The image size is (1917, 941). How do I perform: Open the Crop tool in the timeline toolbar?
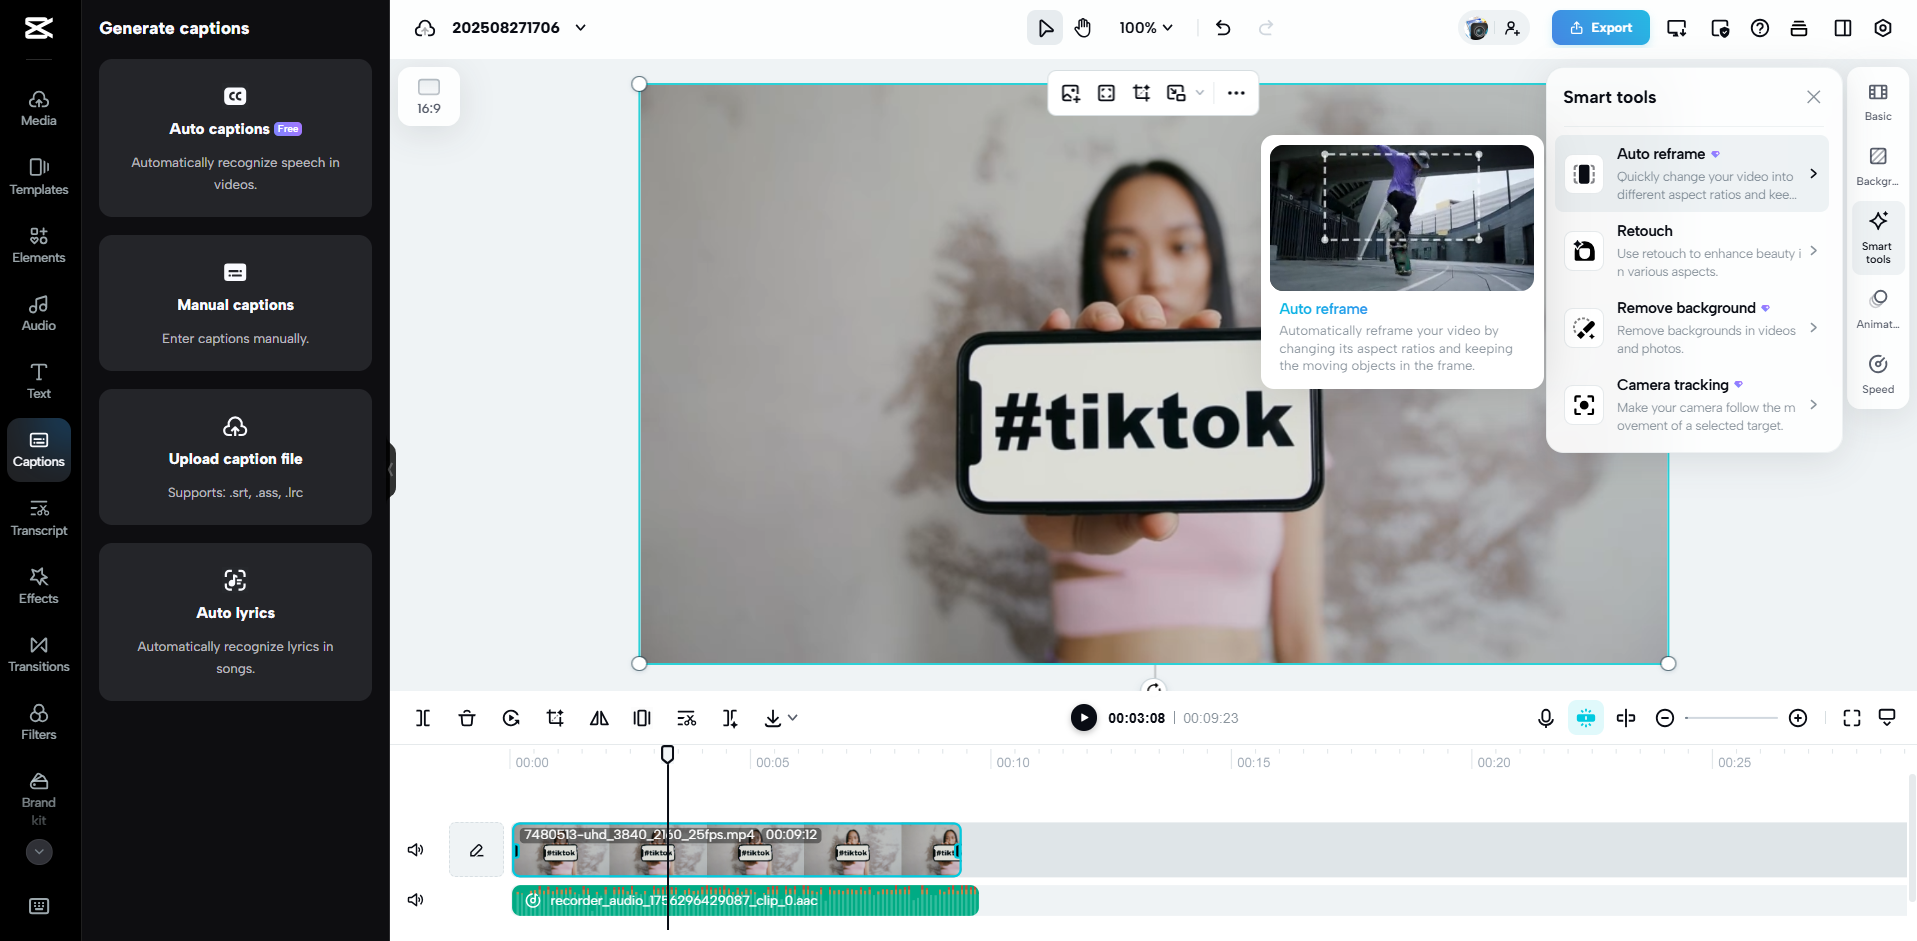point(555,718)
